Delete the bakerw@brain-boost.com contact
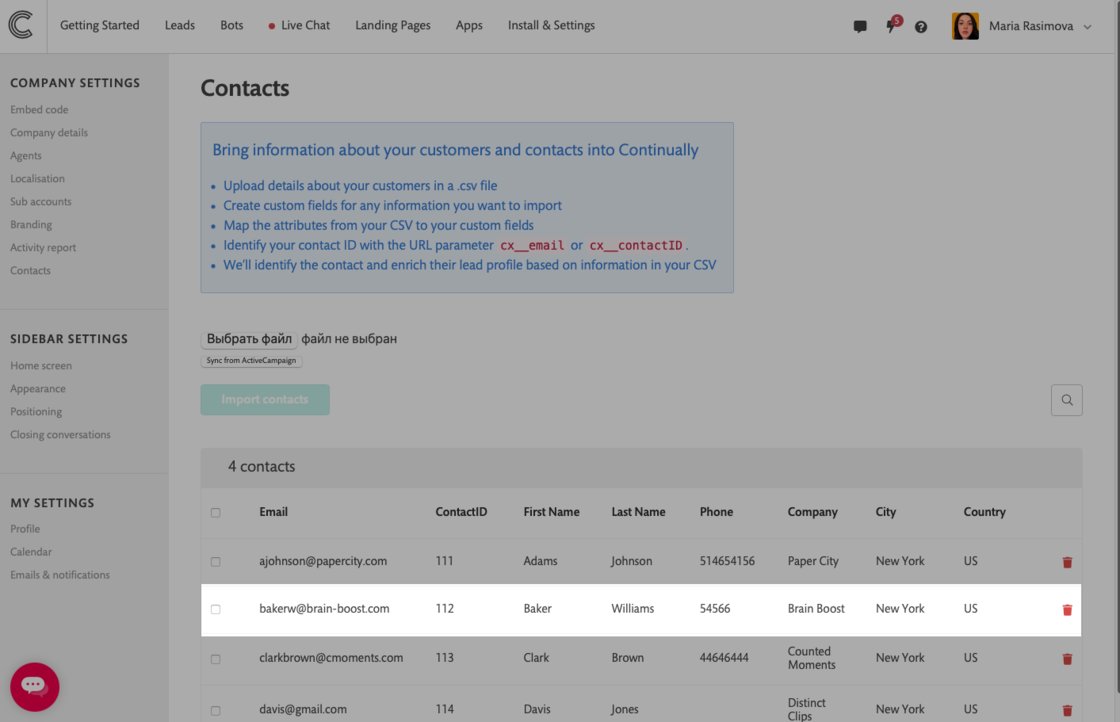The height and width of the screenshot is (722, 1120). click(x=1067, y=609)
